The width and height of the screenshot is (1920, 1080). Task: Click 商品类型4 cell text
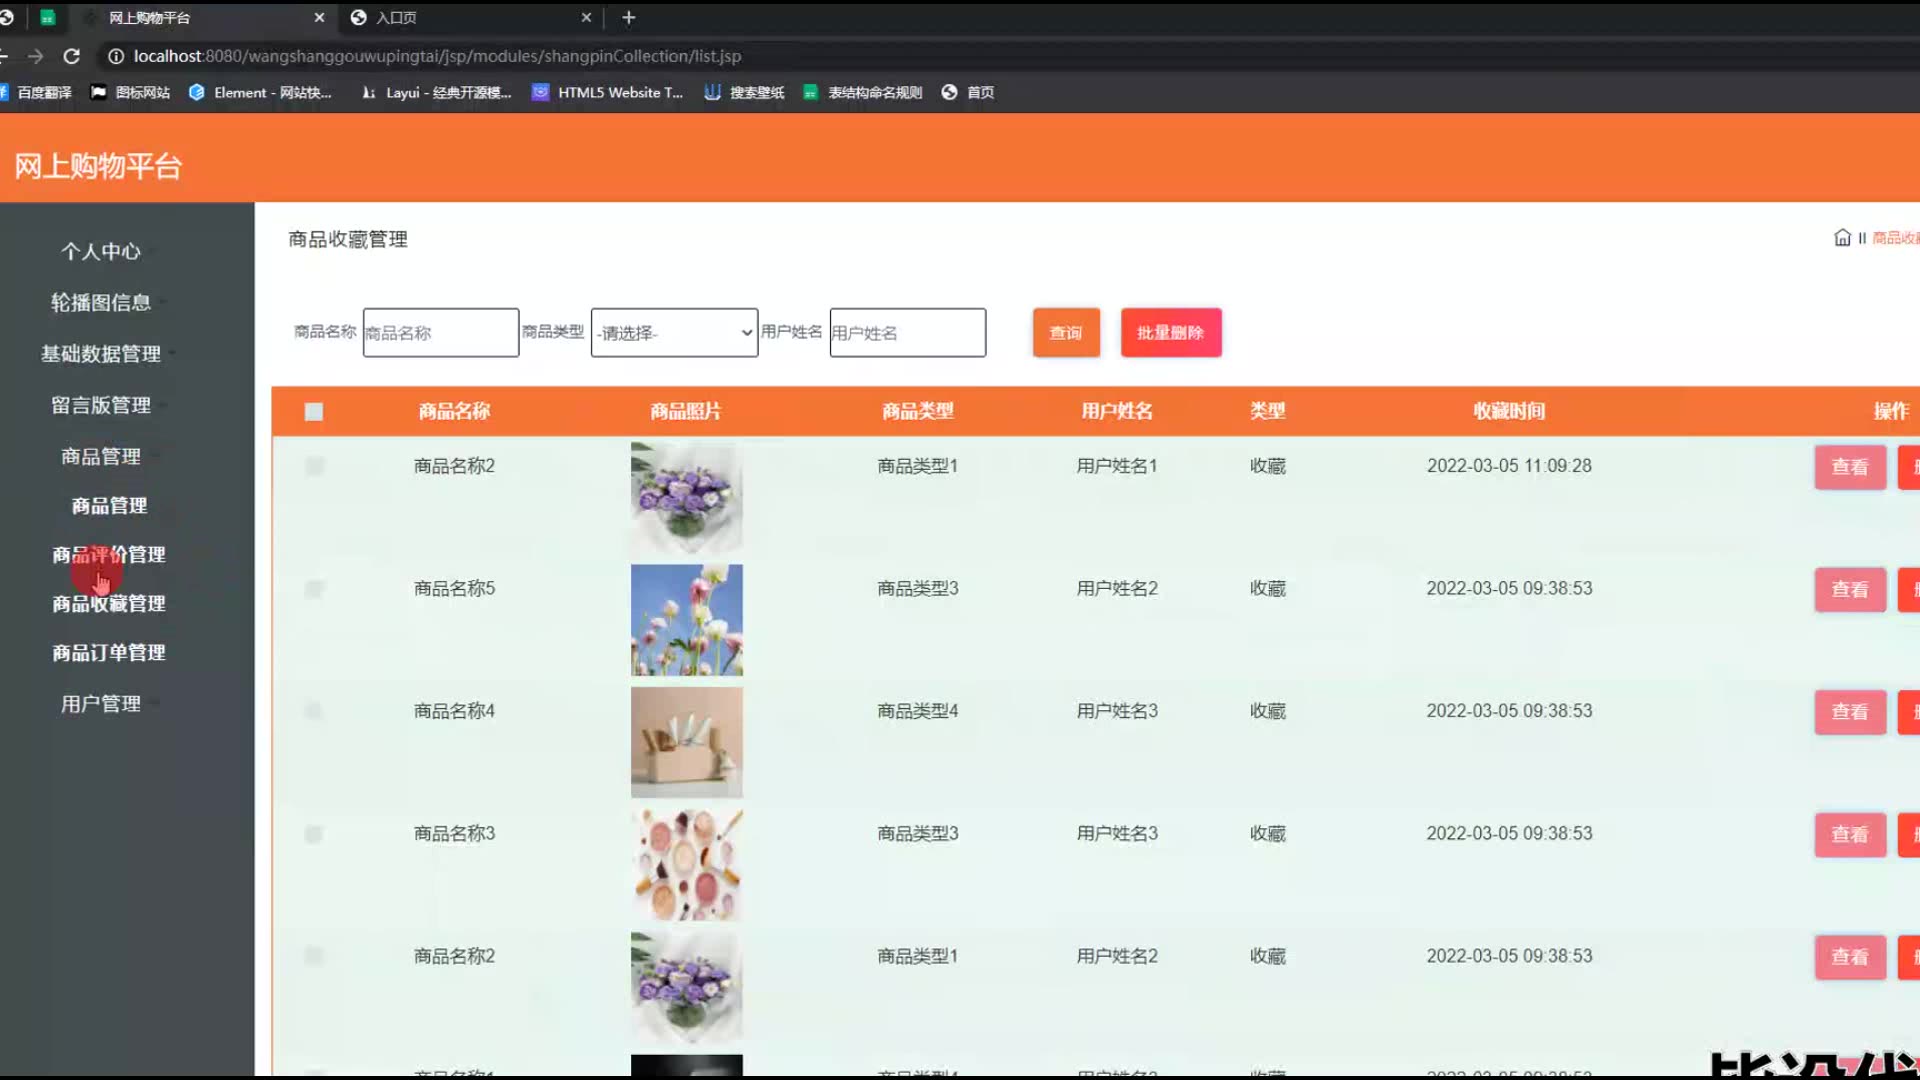(x=918, y=711)
